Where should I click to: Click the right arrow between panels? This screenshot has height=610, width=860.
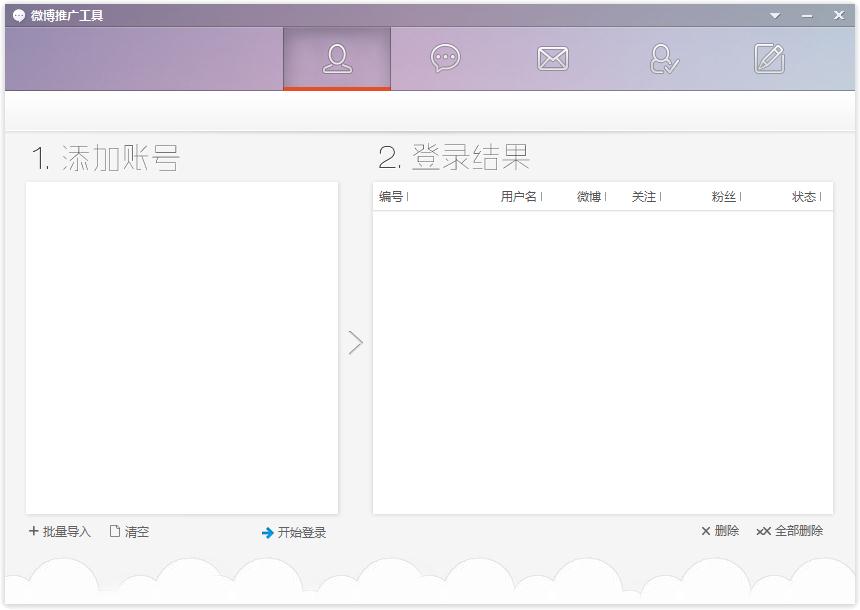tap(355, 343)
